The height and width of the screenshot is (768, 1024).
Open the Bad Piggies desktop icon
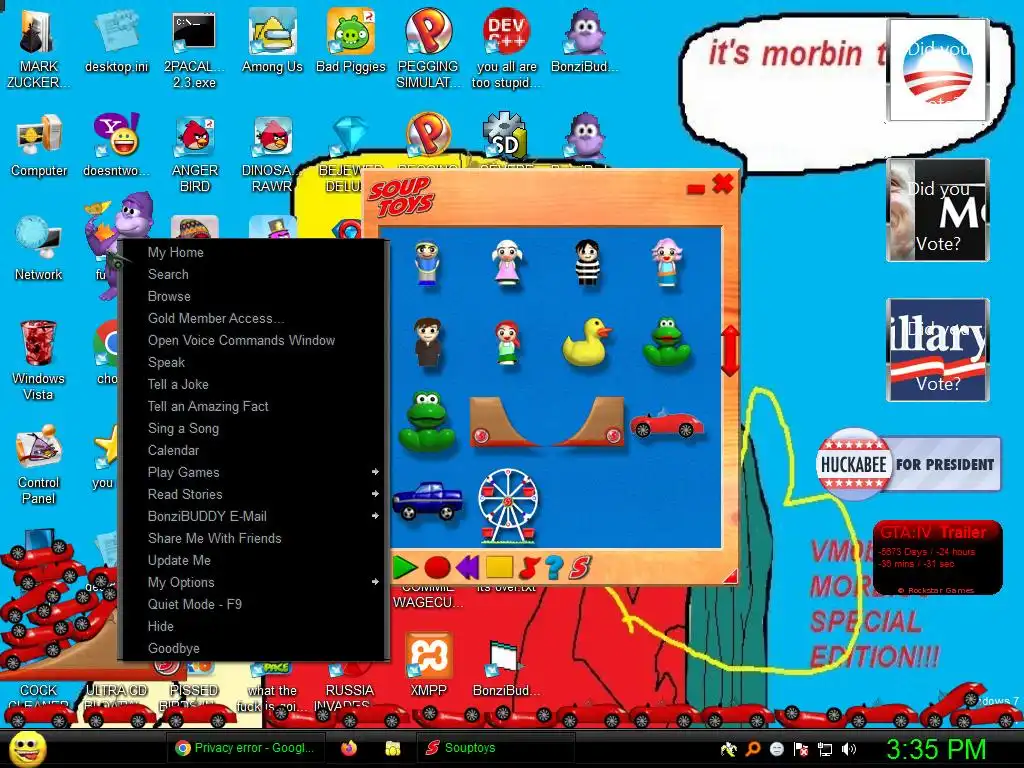pyautogui.click(x=351, y=40)
